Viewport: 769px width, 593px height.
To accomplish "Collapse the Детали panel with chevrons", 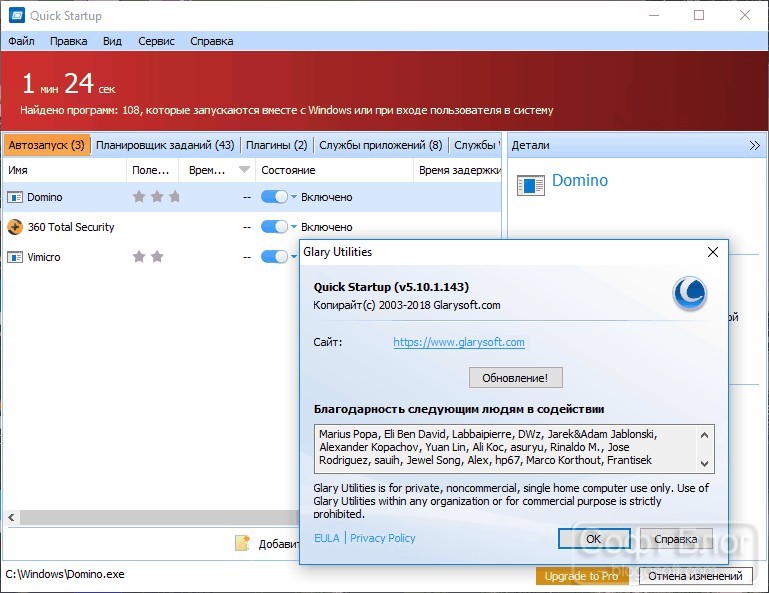I will [x=754, y=145].
